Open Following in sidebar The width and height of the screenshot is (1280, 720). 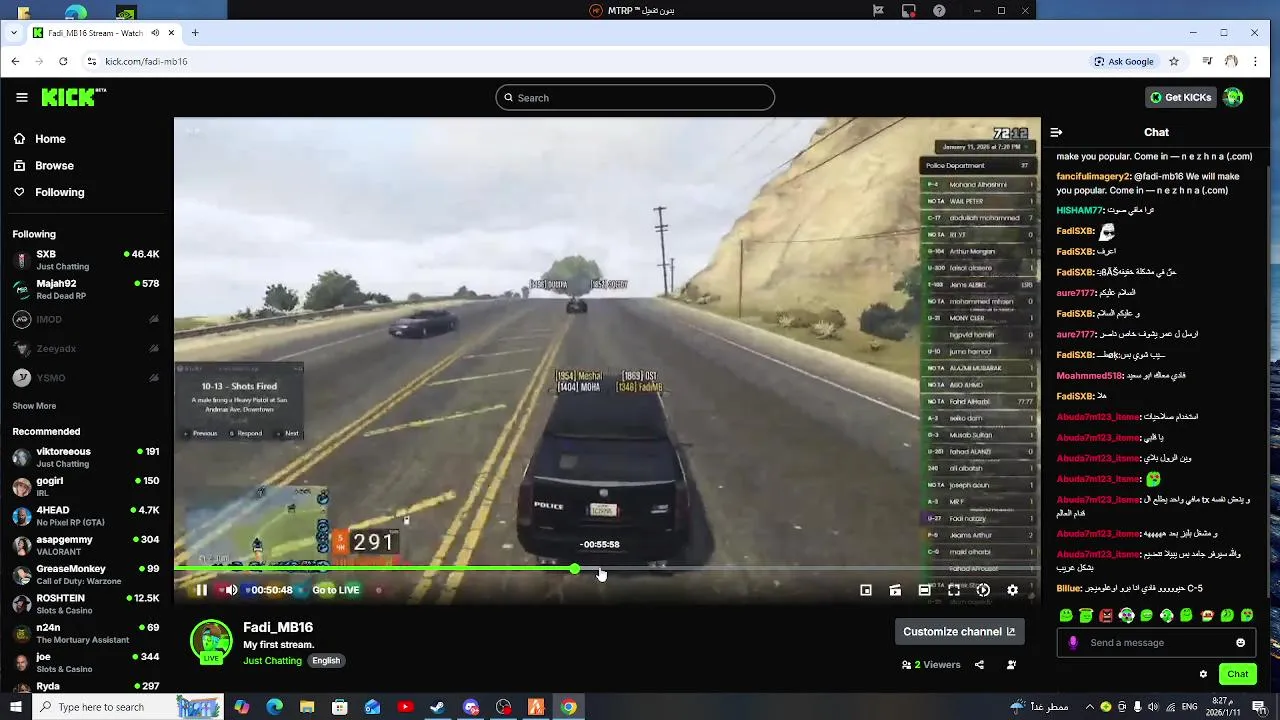(x=49, y=192)
